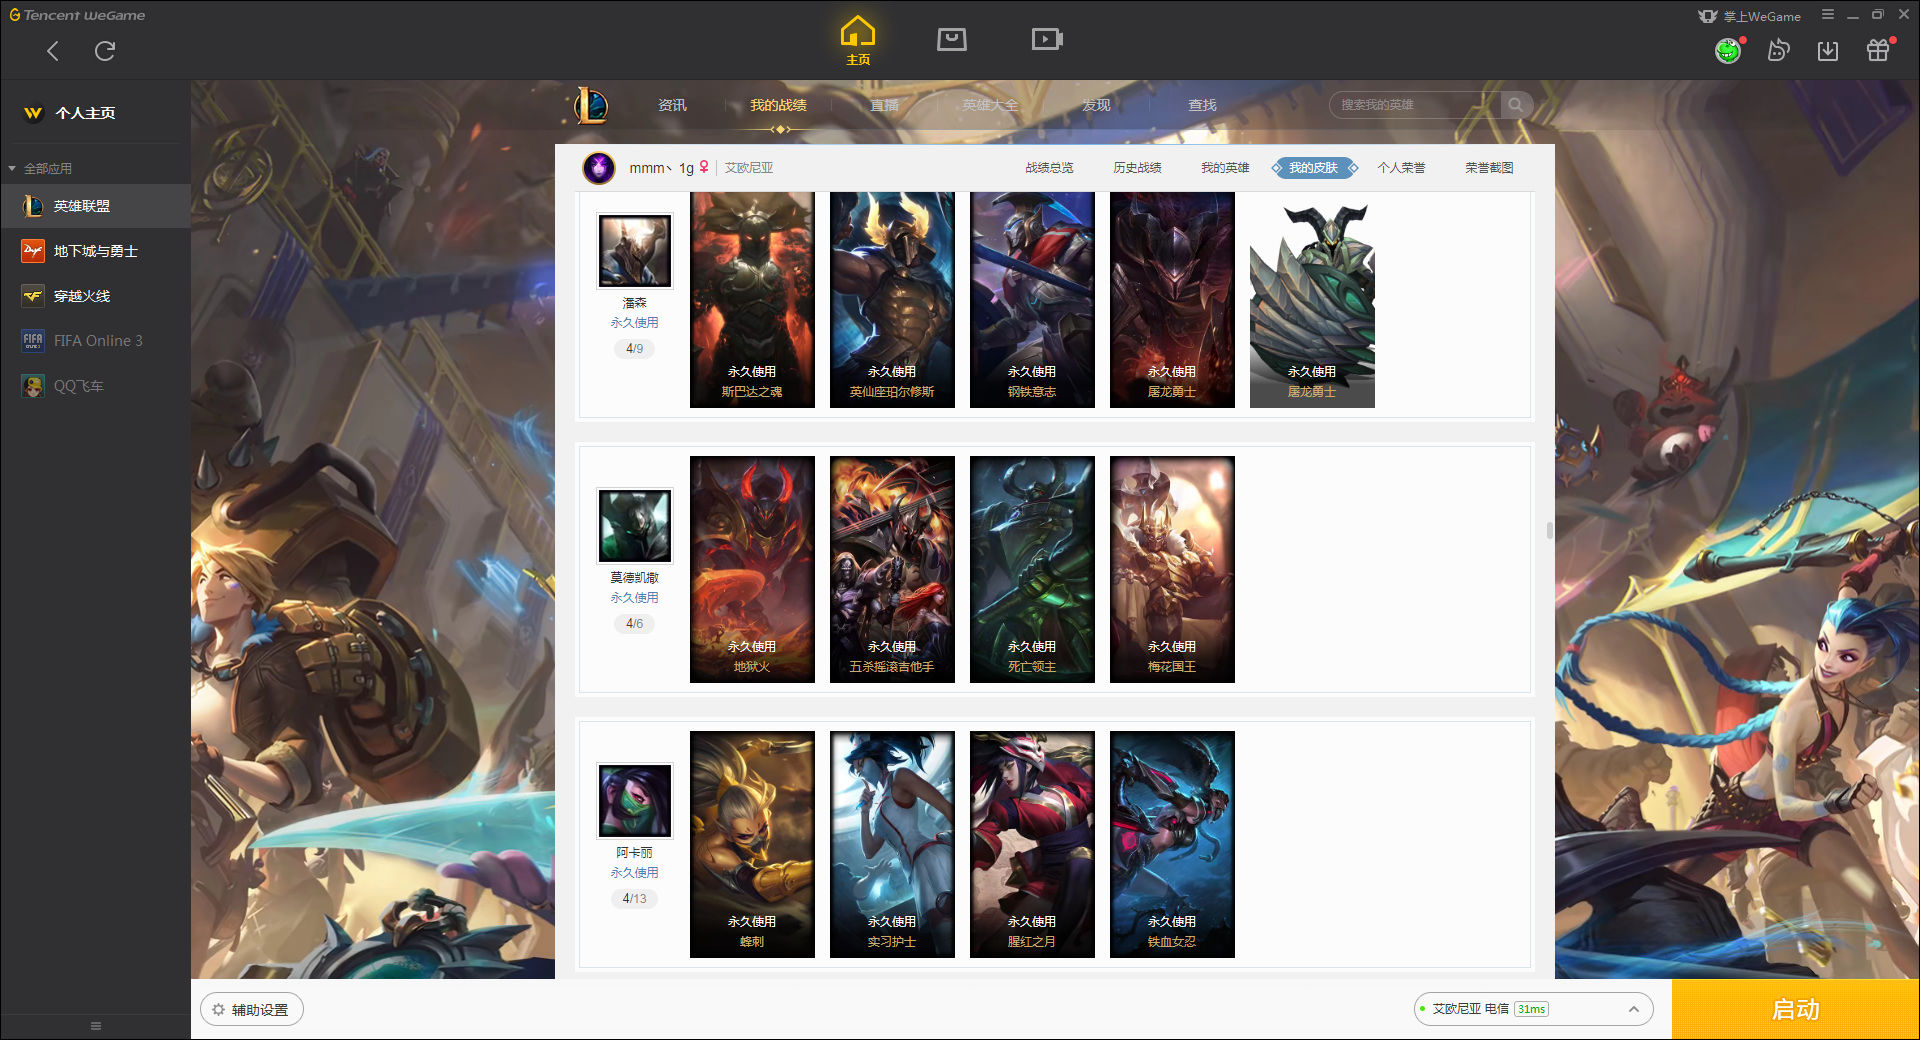Click the purple profile avatar
Screen dimensions: 1920x1040
599,168
